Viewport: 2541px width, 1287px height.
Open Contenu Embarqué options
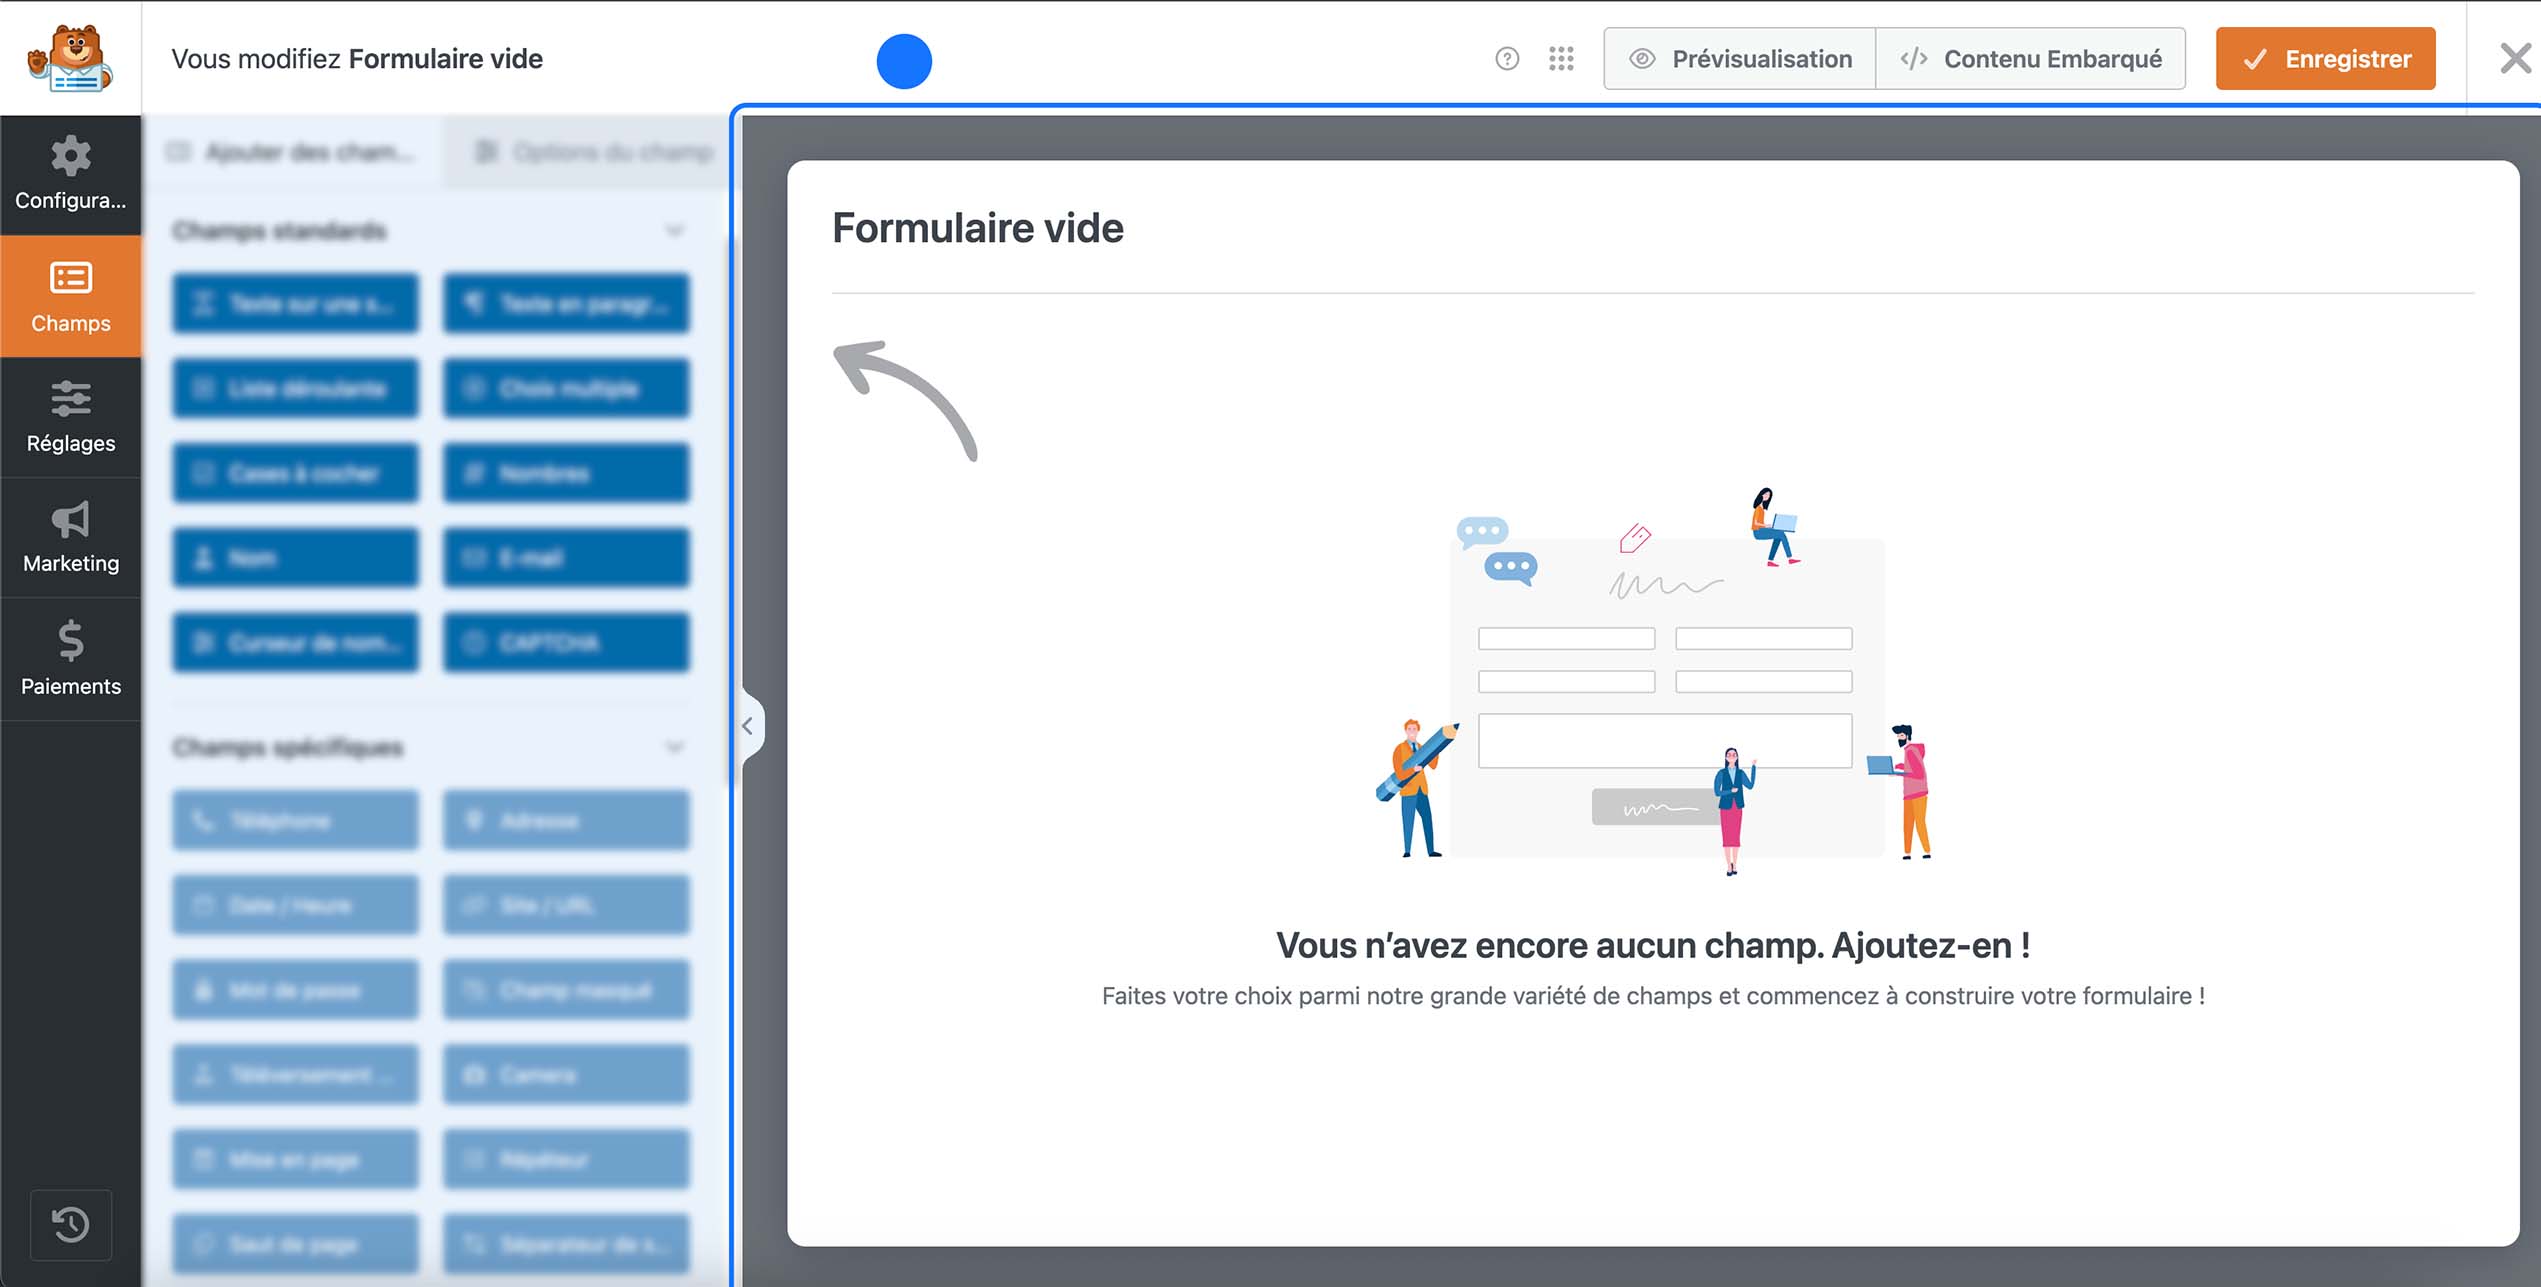(2031, 58)
